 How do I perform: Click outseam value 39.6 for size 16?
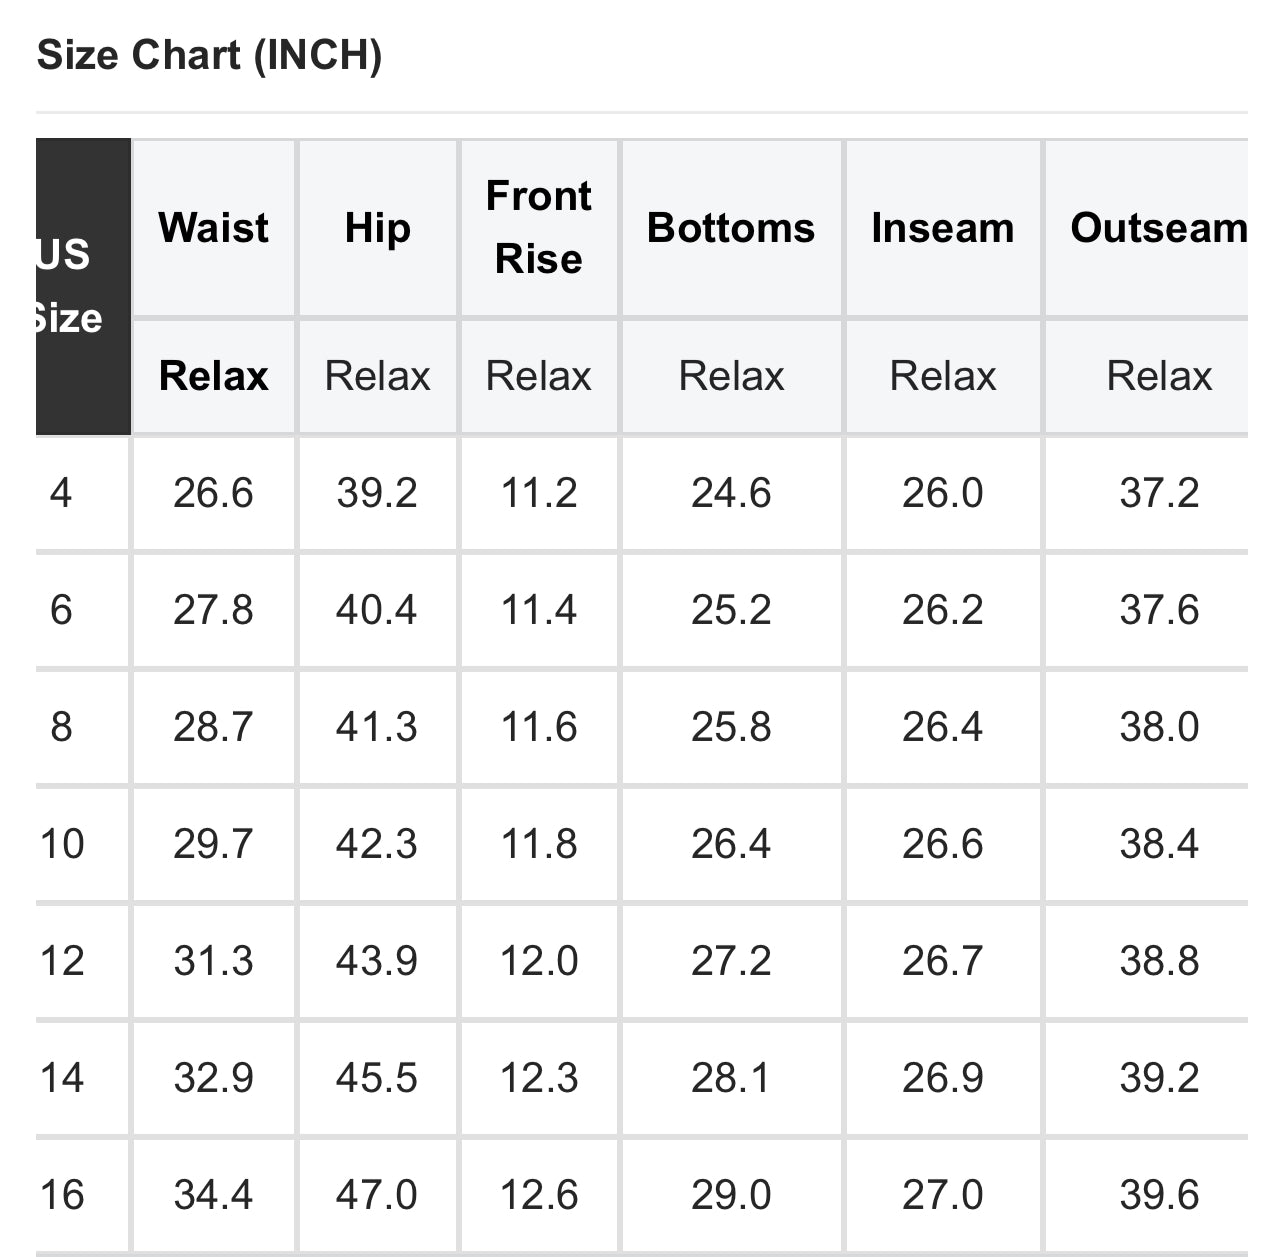(1158, 1195)
